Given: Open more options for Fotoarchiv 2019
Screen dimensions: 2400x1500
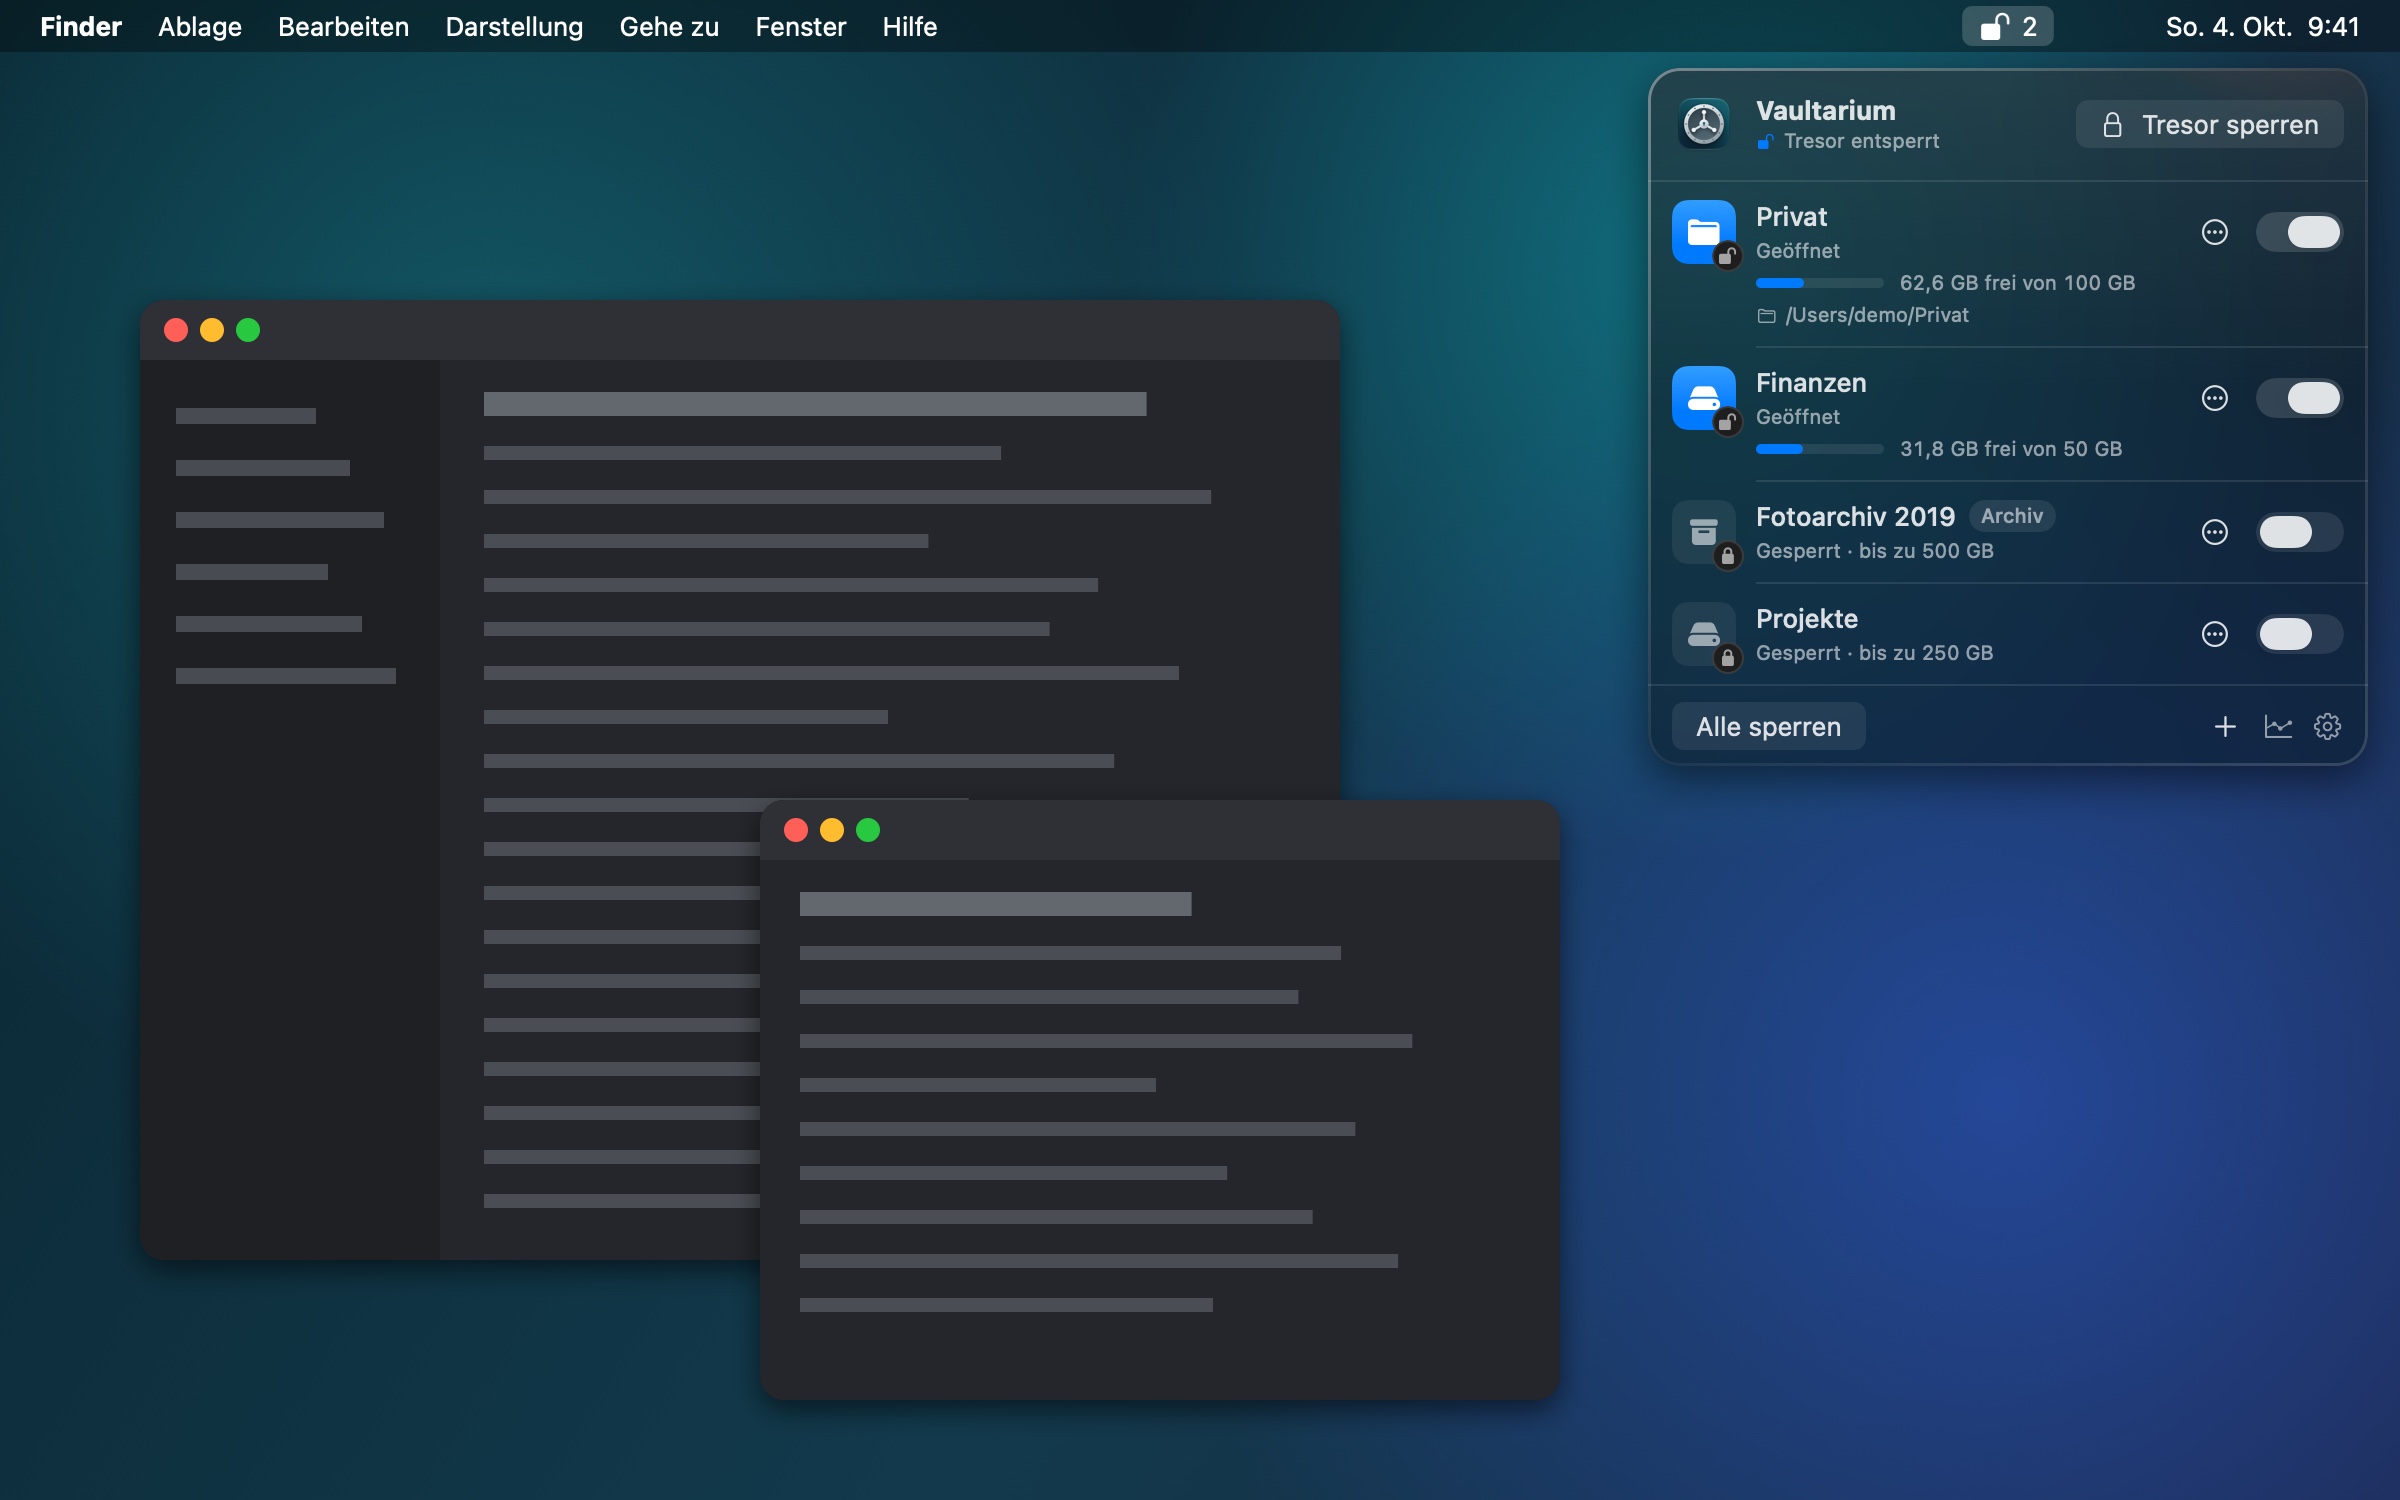Looking at the screenshot, I should [2214, 532].
